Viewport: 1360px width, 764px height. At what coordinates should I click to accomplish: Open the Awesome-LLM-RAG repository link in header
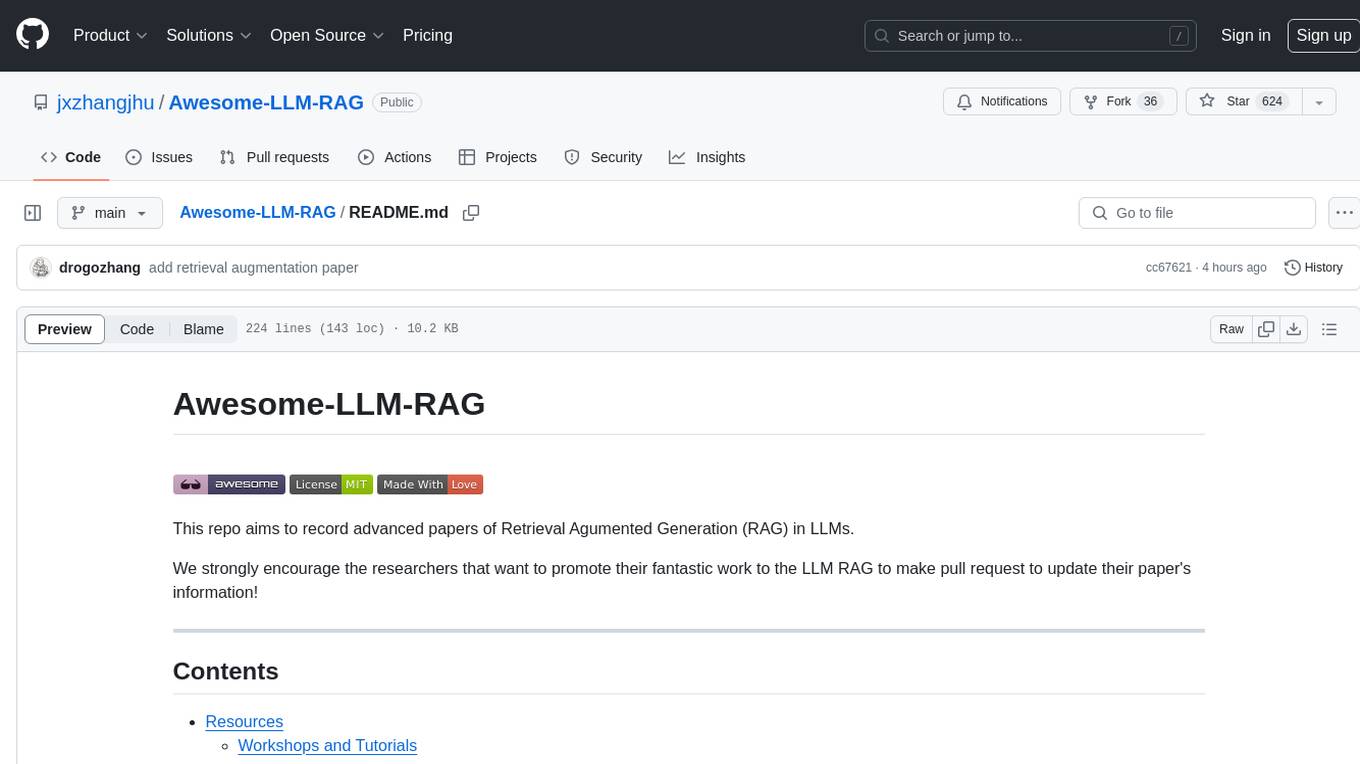[x=266, y=102]
